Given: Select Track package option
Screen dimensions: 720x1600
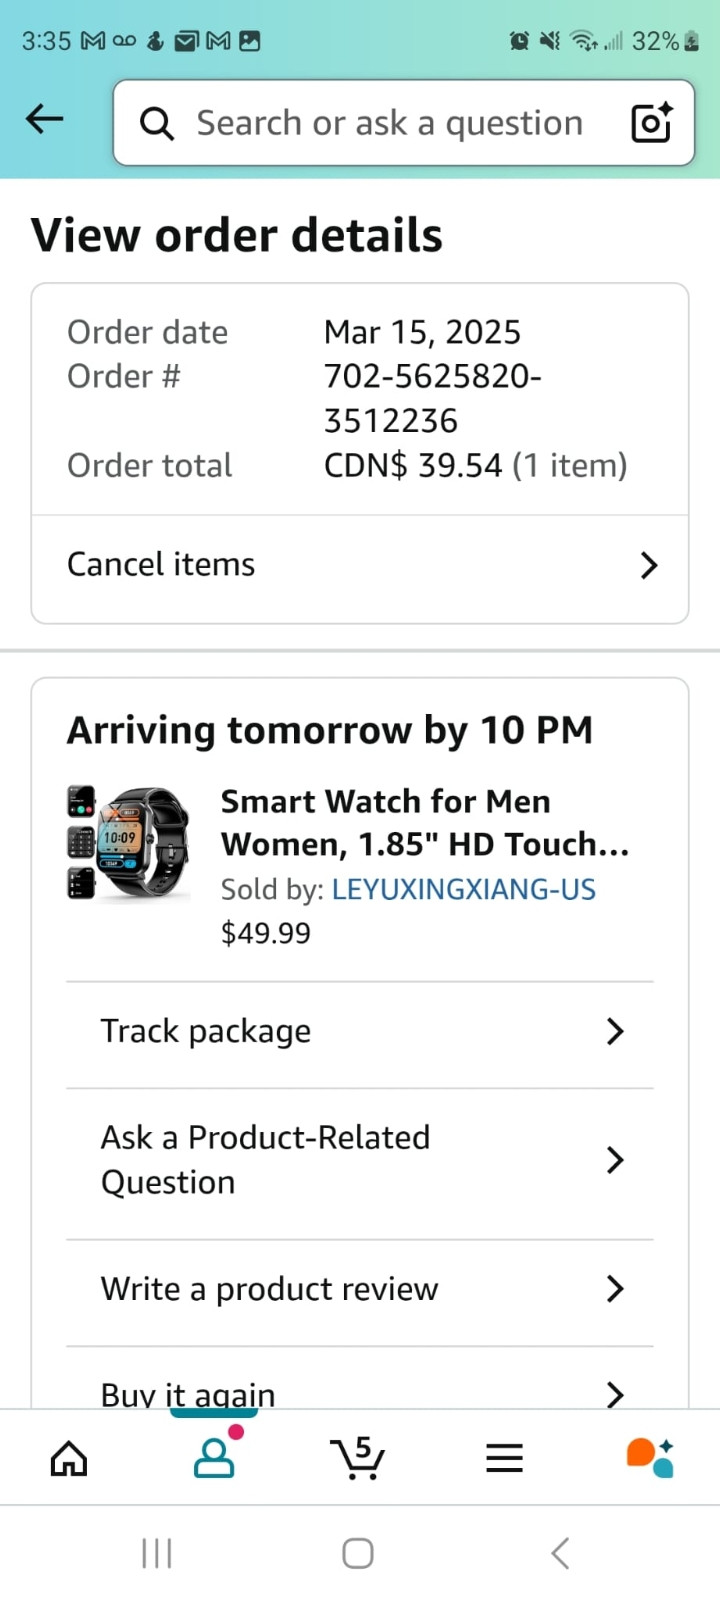Looking at the screenshot, I should click(206, 1032).
